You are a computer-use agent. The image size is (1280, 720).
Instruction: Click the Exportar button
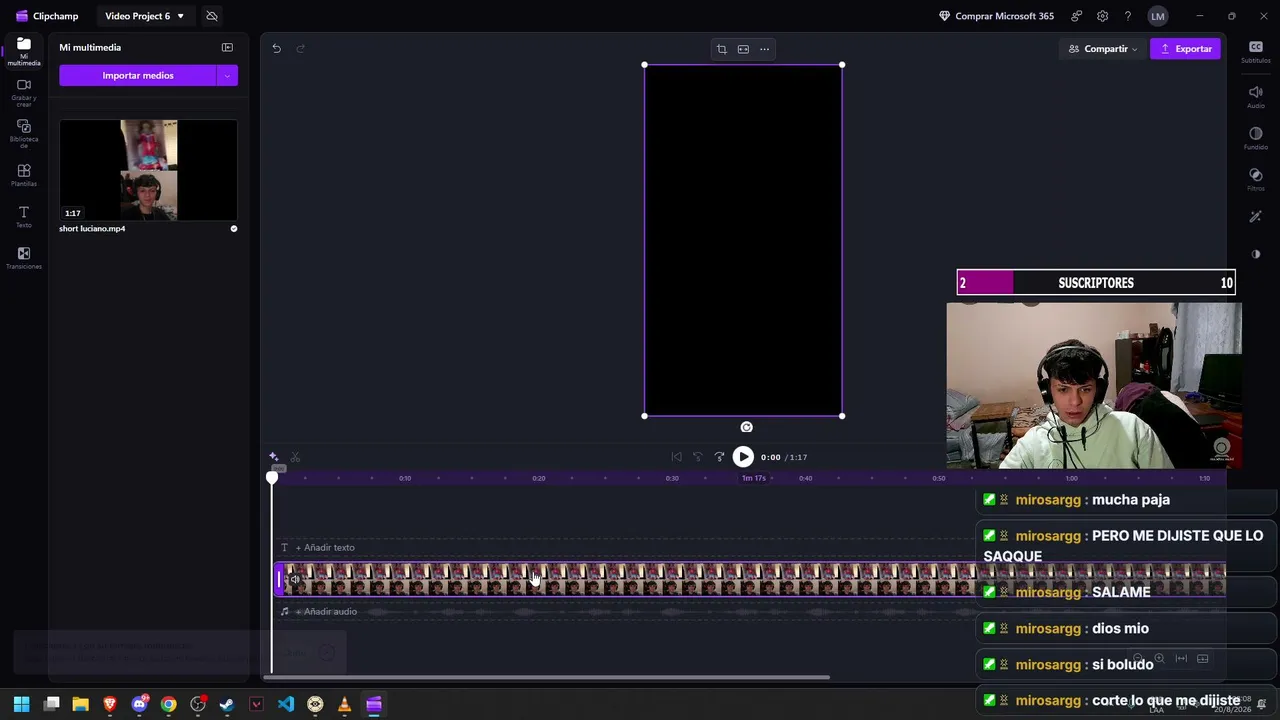[x=1186, y=49]
